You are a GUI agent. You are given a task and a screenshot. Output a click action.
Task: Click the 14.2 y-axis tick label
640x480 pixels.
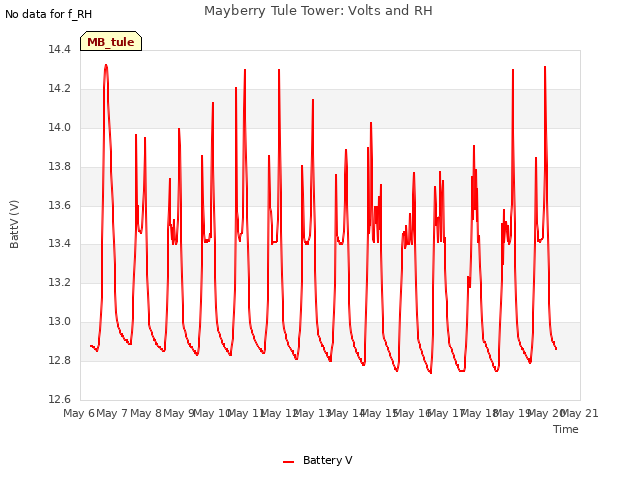[60, 89]
